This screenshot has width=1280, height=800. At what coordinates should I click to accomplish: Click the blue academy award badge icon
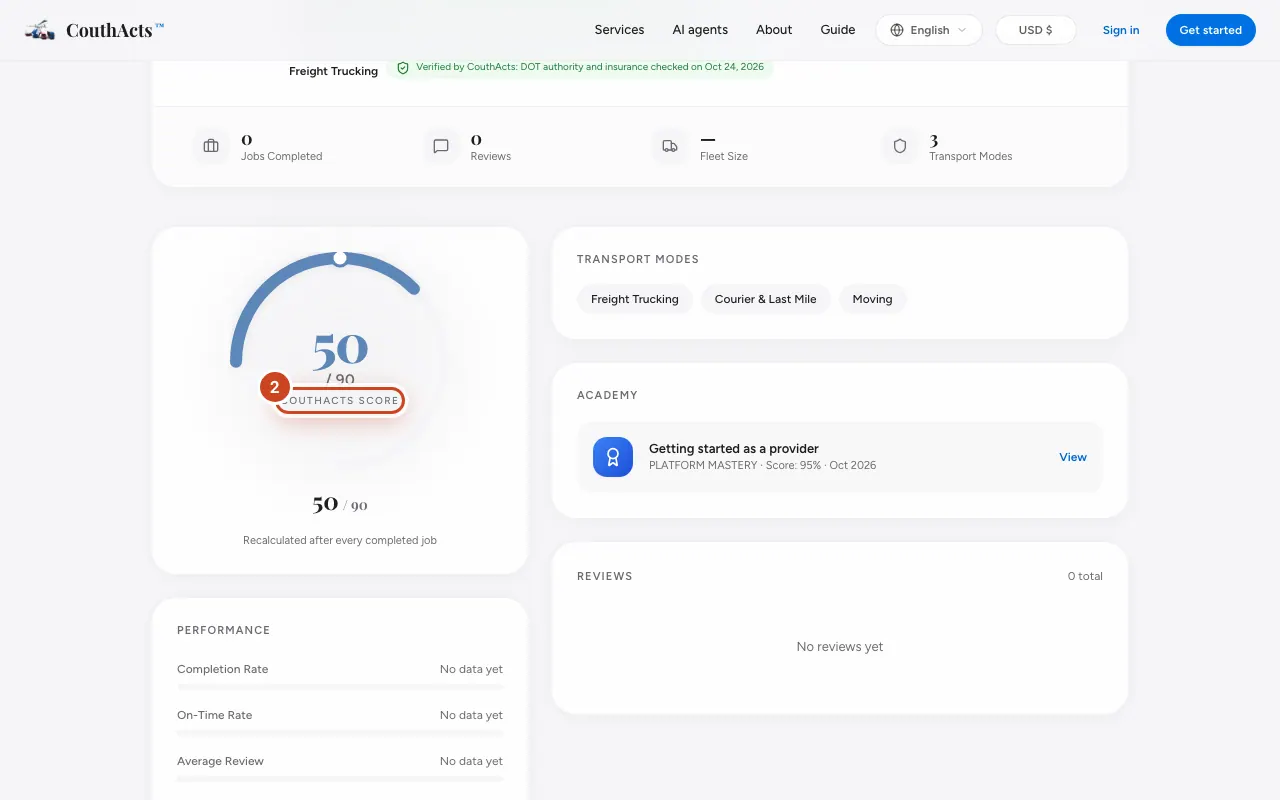(x=613, y=457)
